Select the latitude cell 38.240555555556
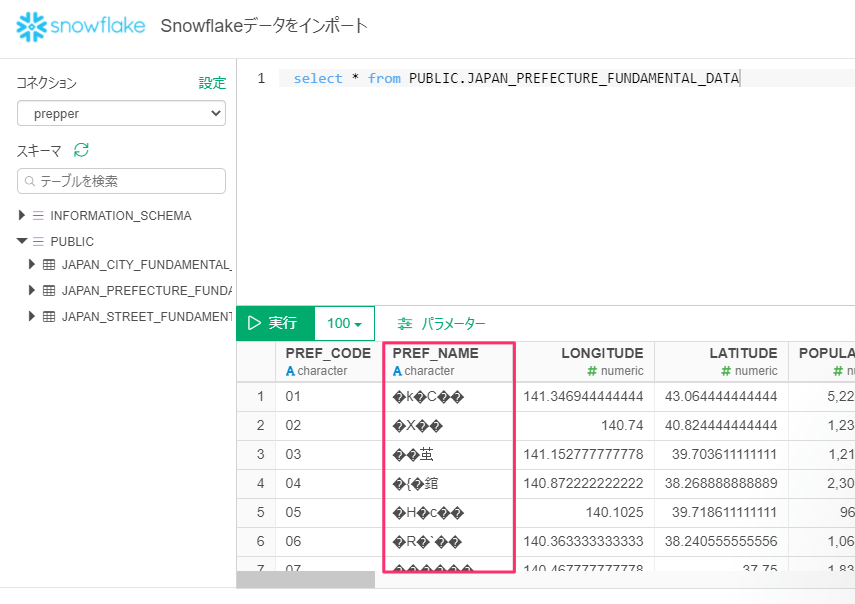 coord(721,541)
